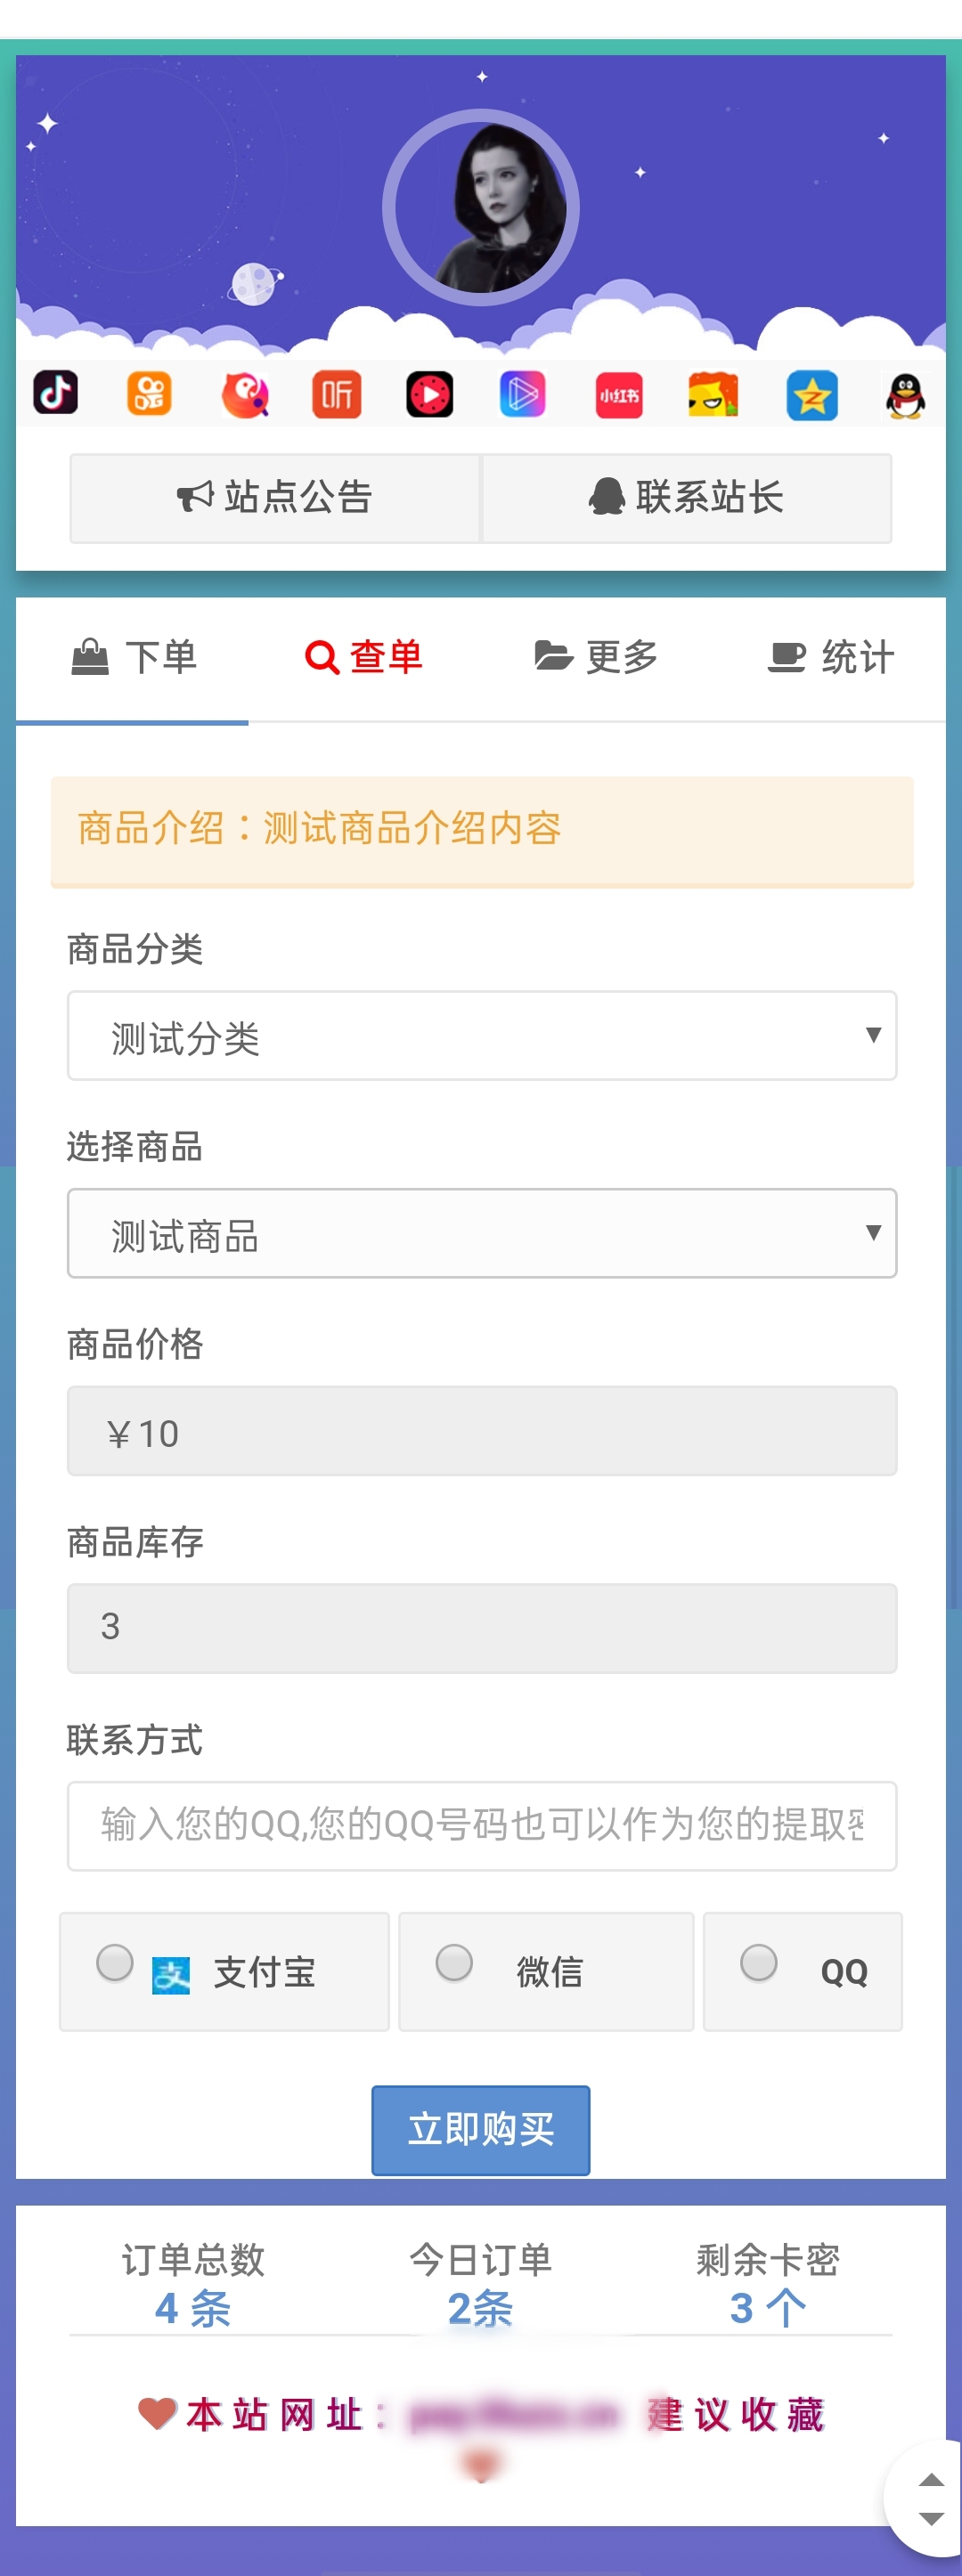Open the Kuaishou app icon
This screenshot has width=962, height=2576.
pos(150,394)
